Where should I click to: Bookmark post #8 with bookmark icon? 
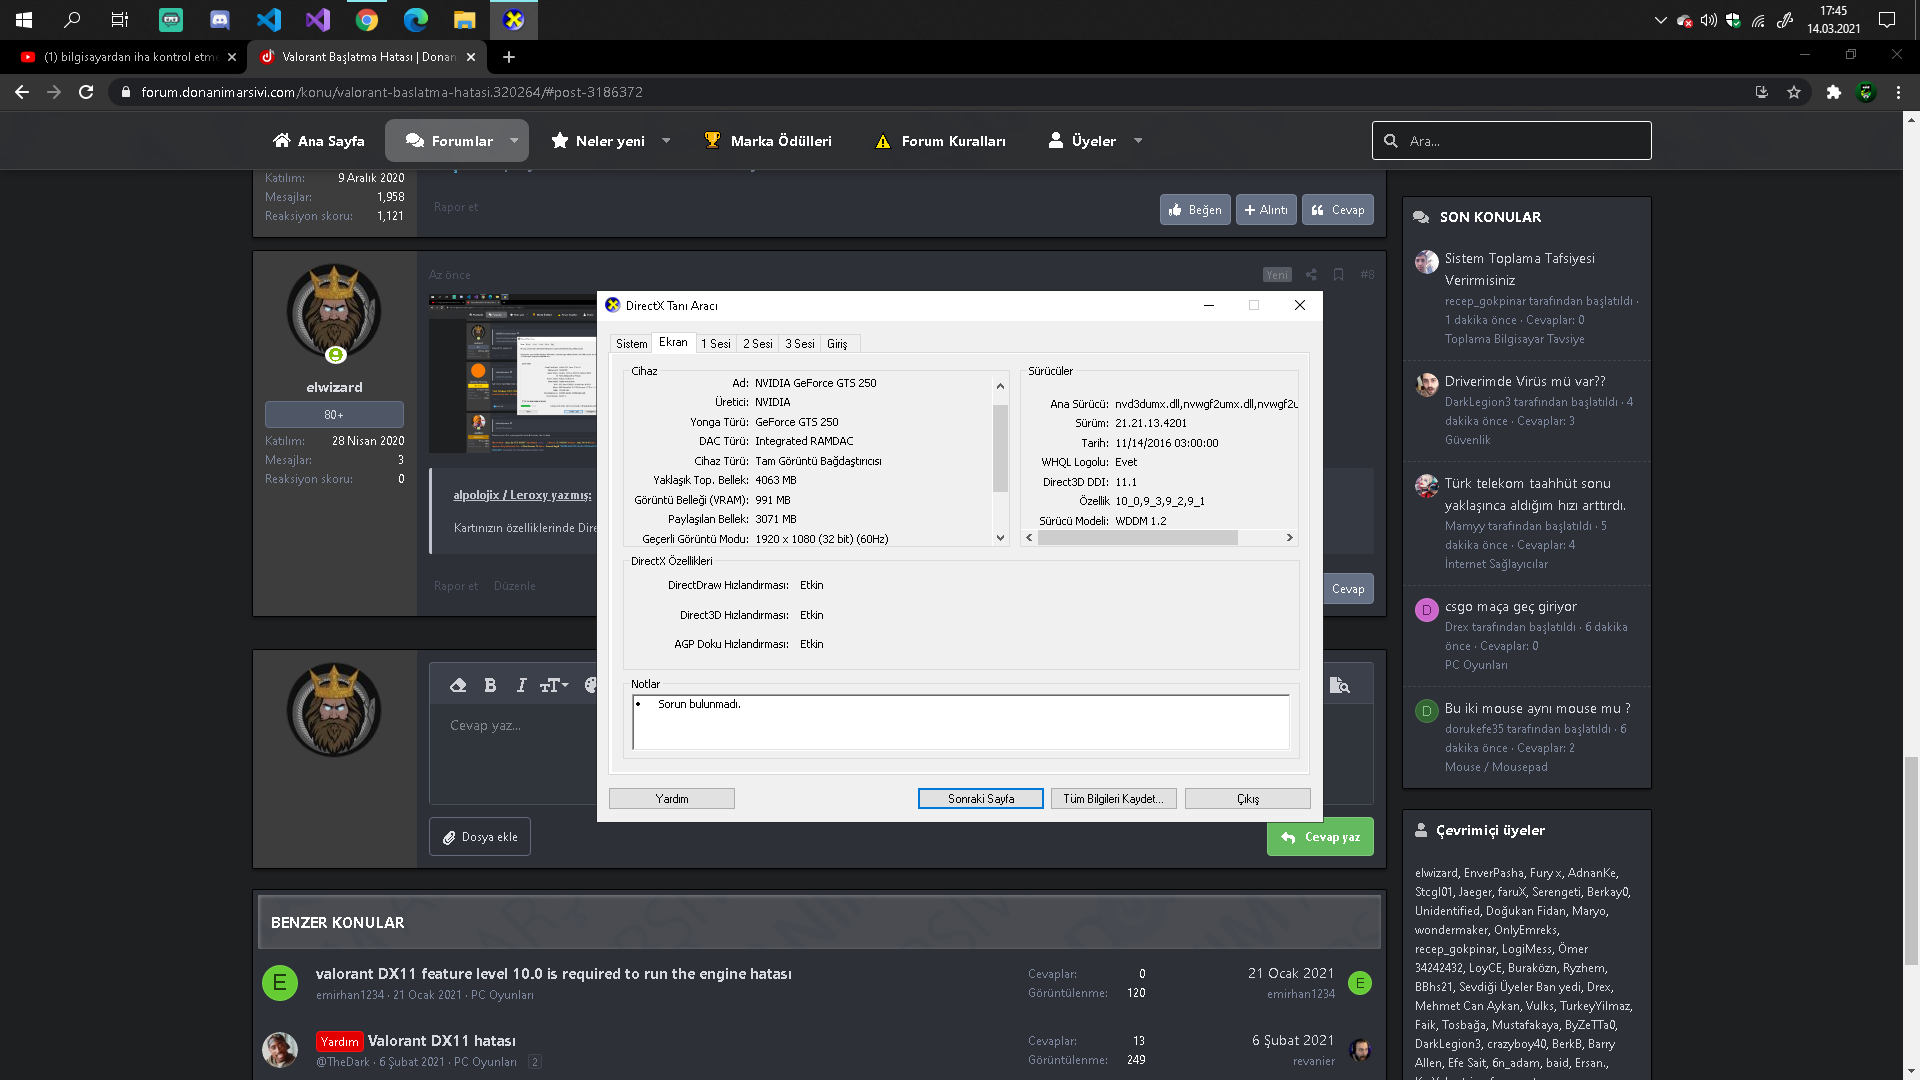[1338, 274]
